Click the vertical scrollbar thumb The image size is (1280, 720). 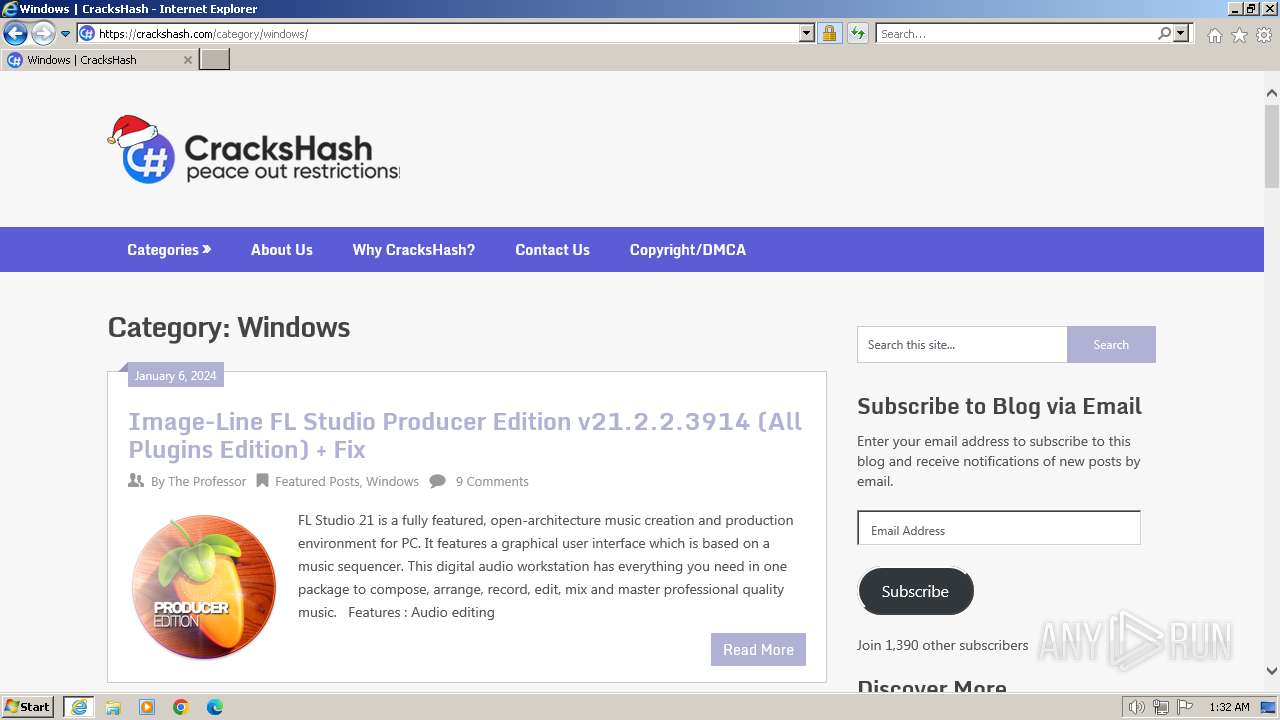tap(1272, 145)
